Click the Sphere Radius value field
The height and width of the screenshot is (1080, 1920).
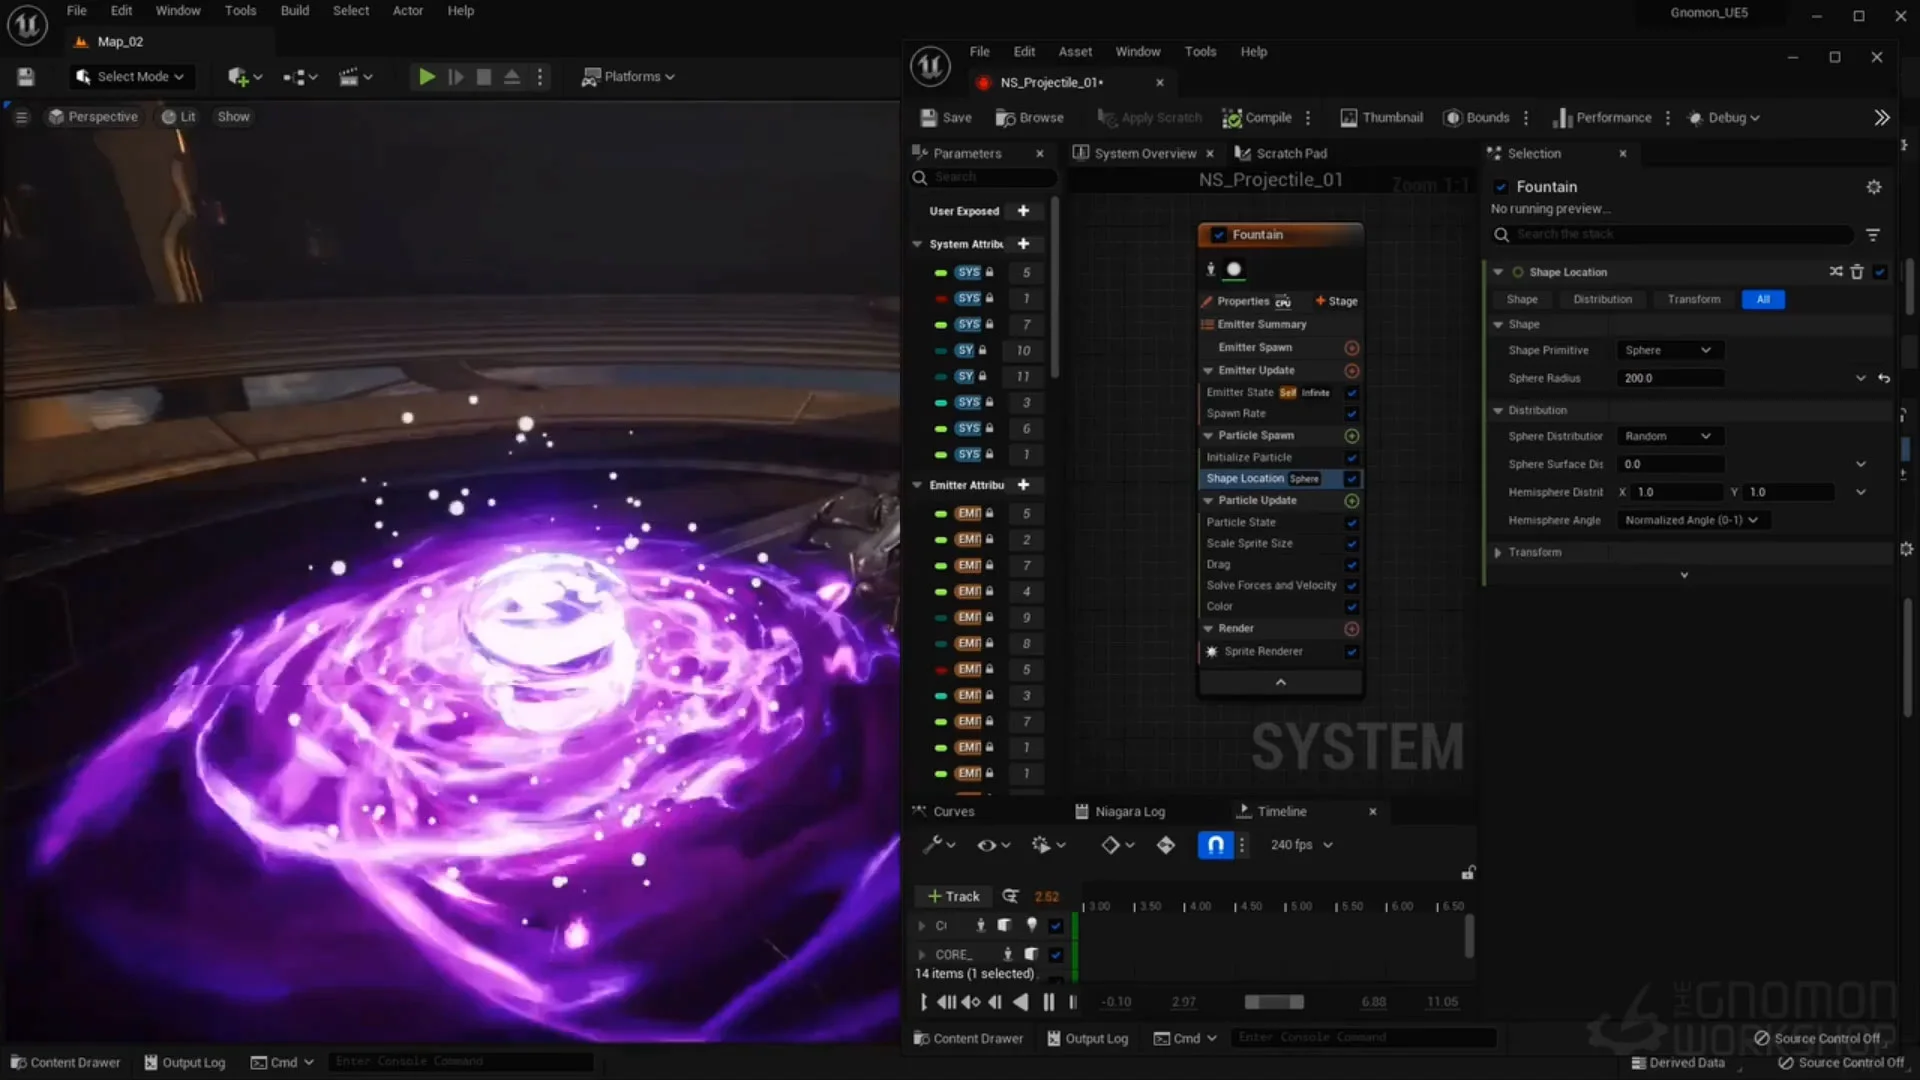pyautogui.click(x=1670, y=379)
